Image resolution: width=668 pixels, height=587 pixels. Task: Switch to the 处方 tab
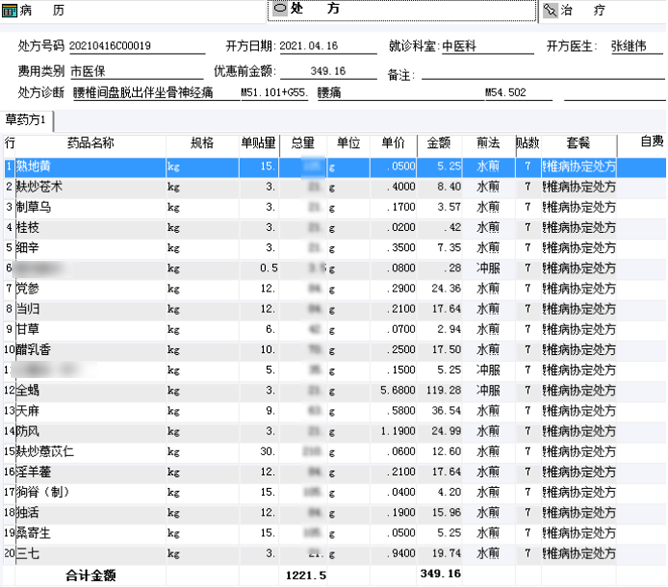click(x=402, y=9)
